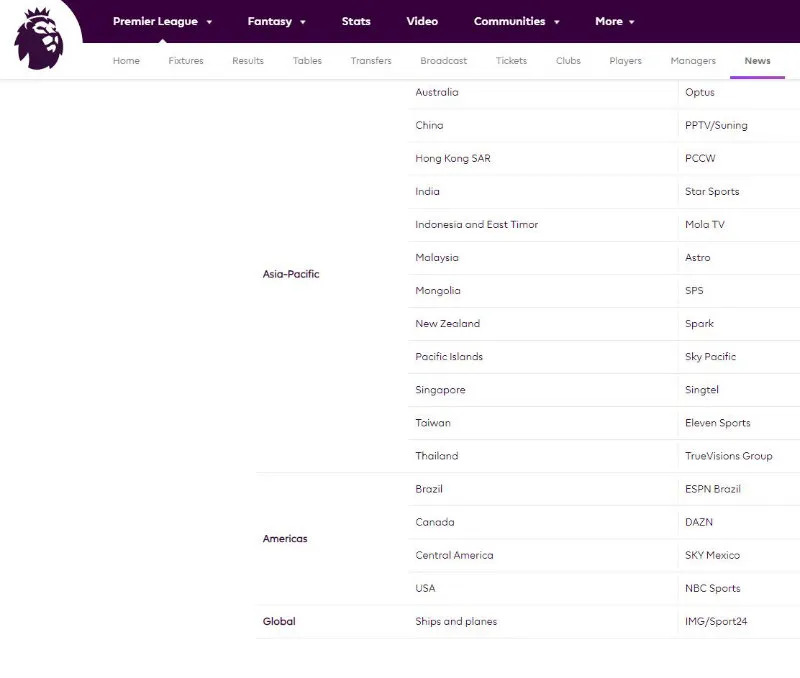View the Clubs section
Image resolution: width=800 pixels, height=678 pixels.
coord(567,60)
